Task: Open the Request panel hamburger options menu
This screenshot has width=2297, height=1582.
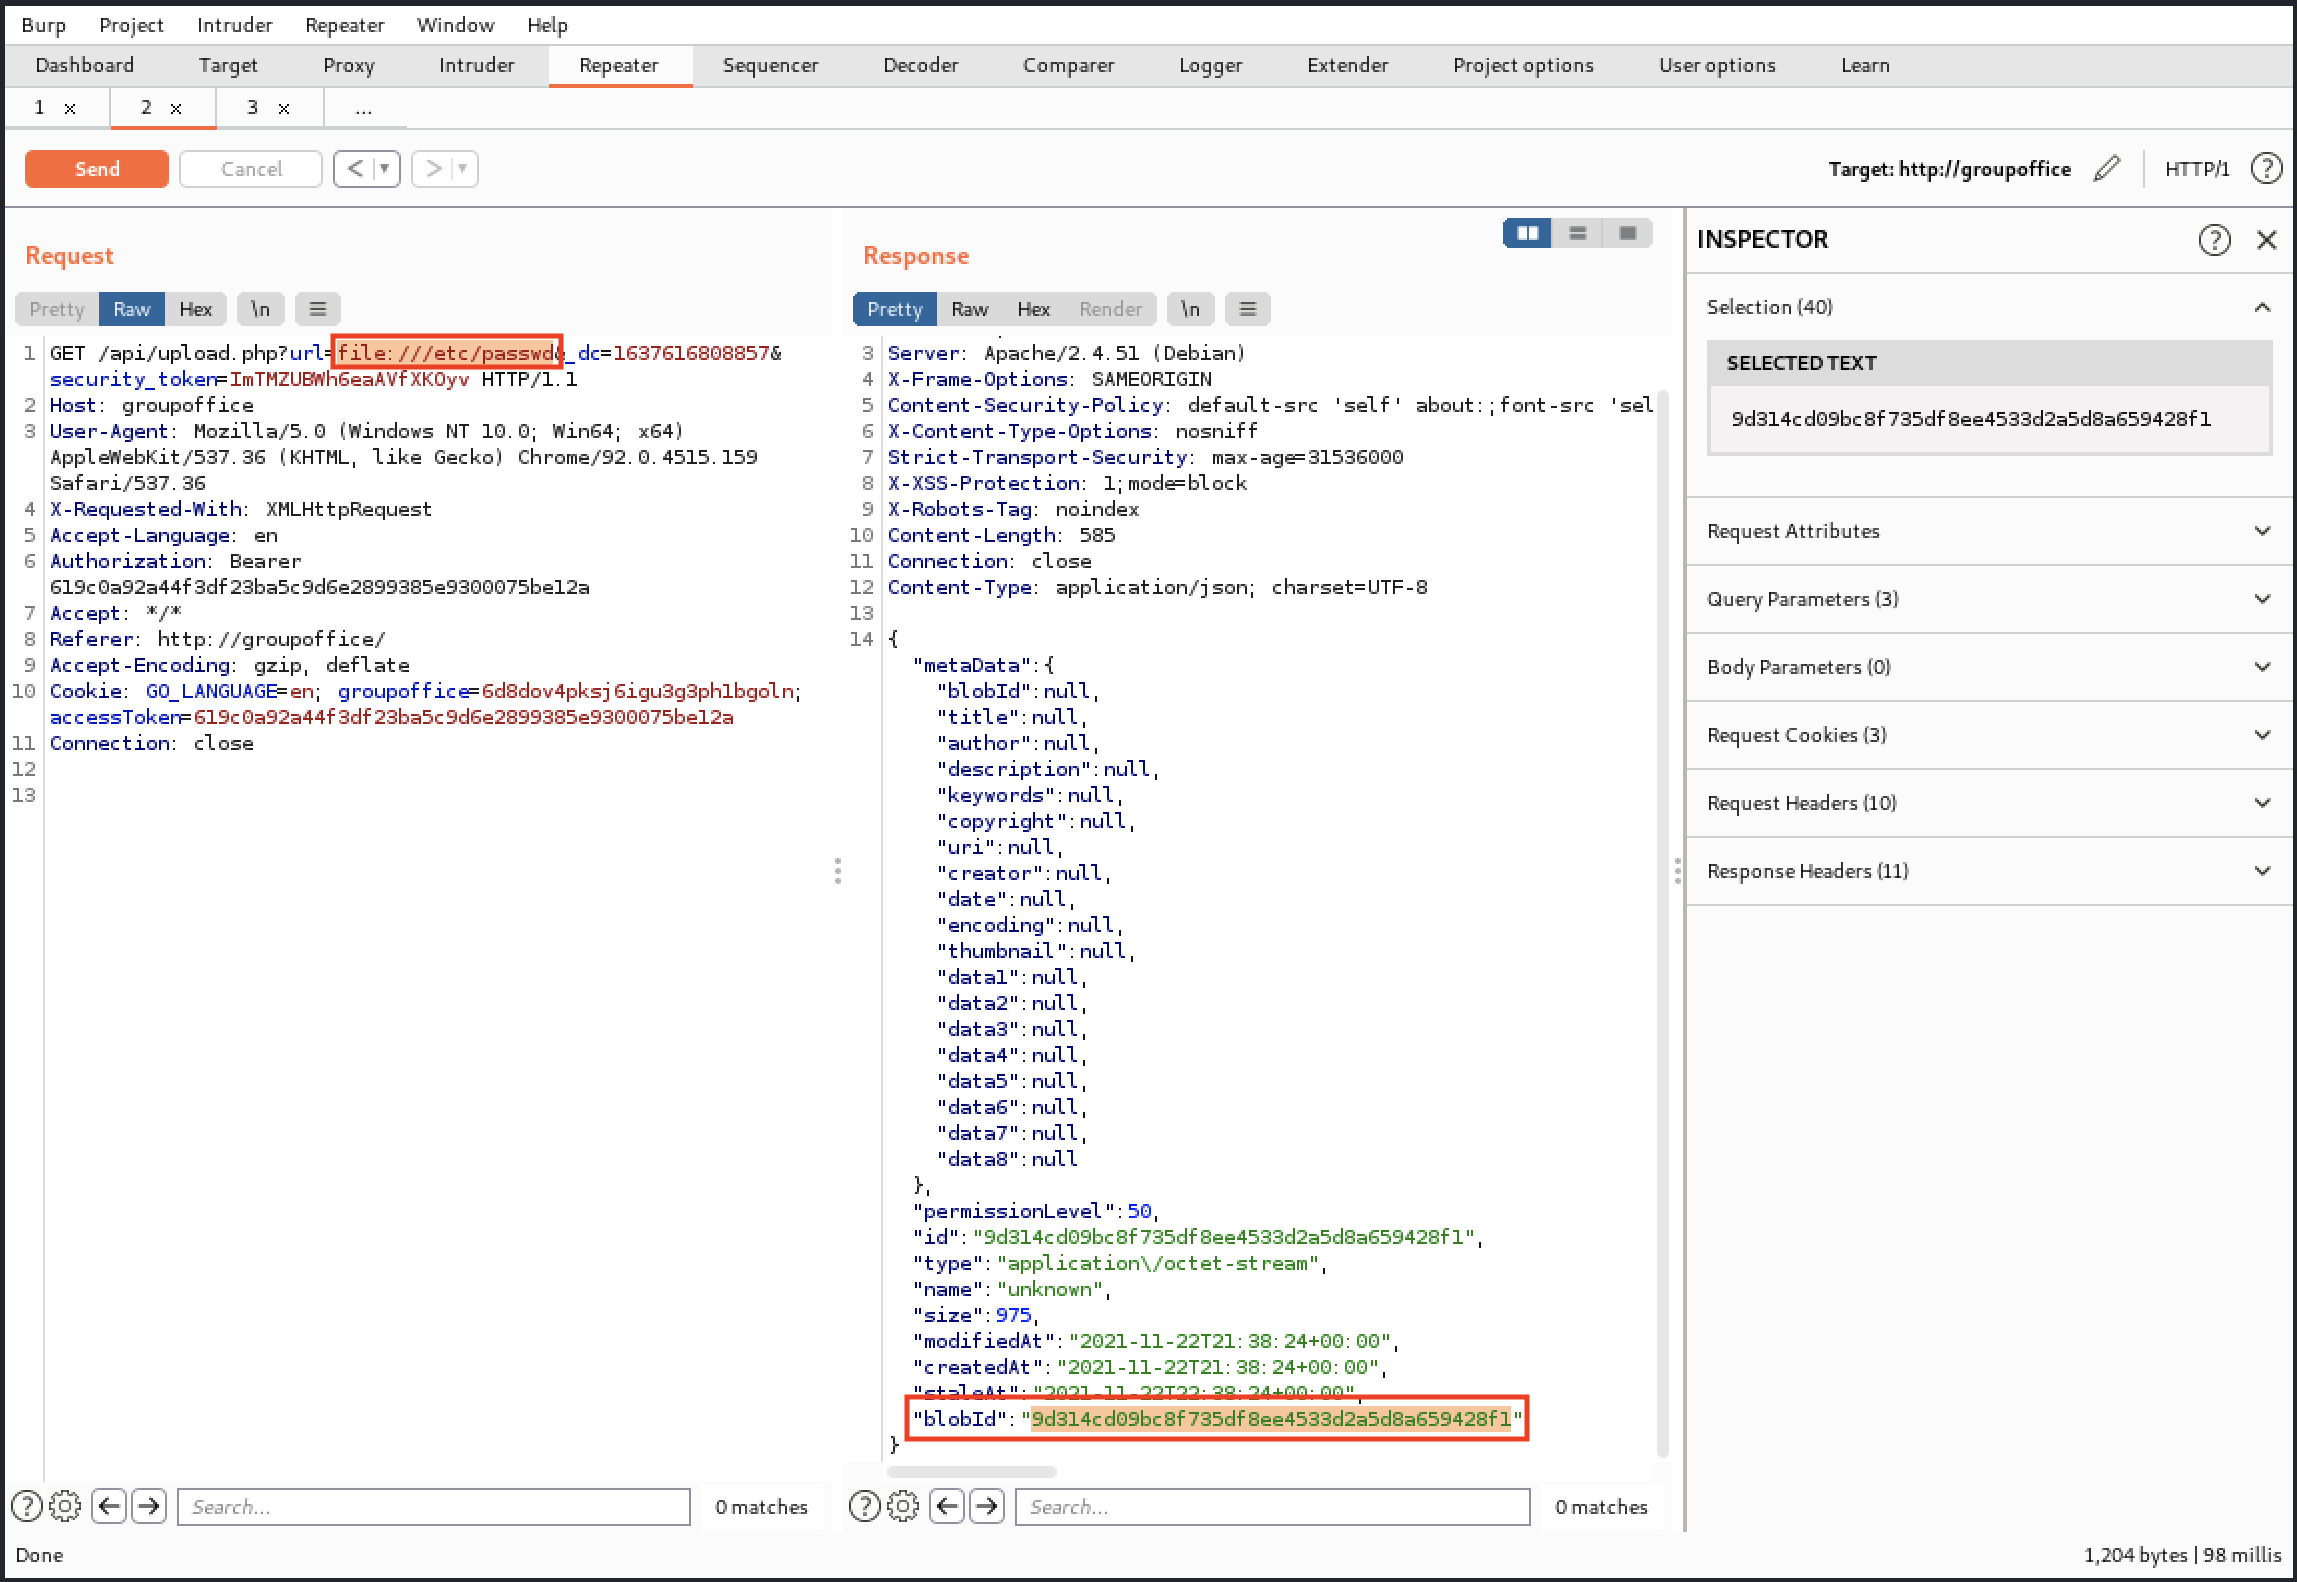Action: pos(318,309)
